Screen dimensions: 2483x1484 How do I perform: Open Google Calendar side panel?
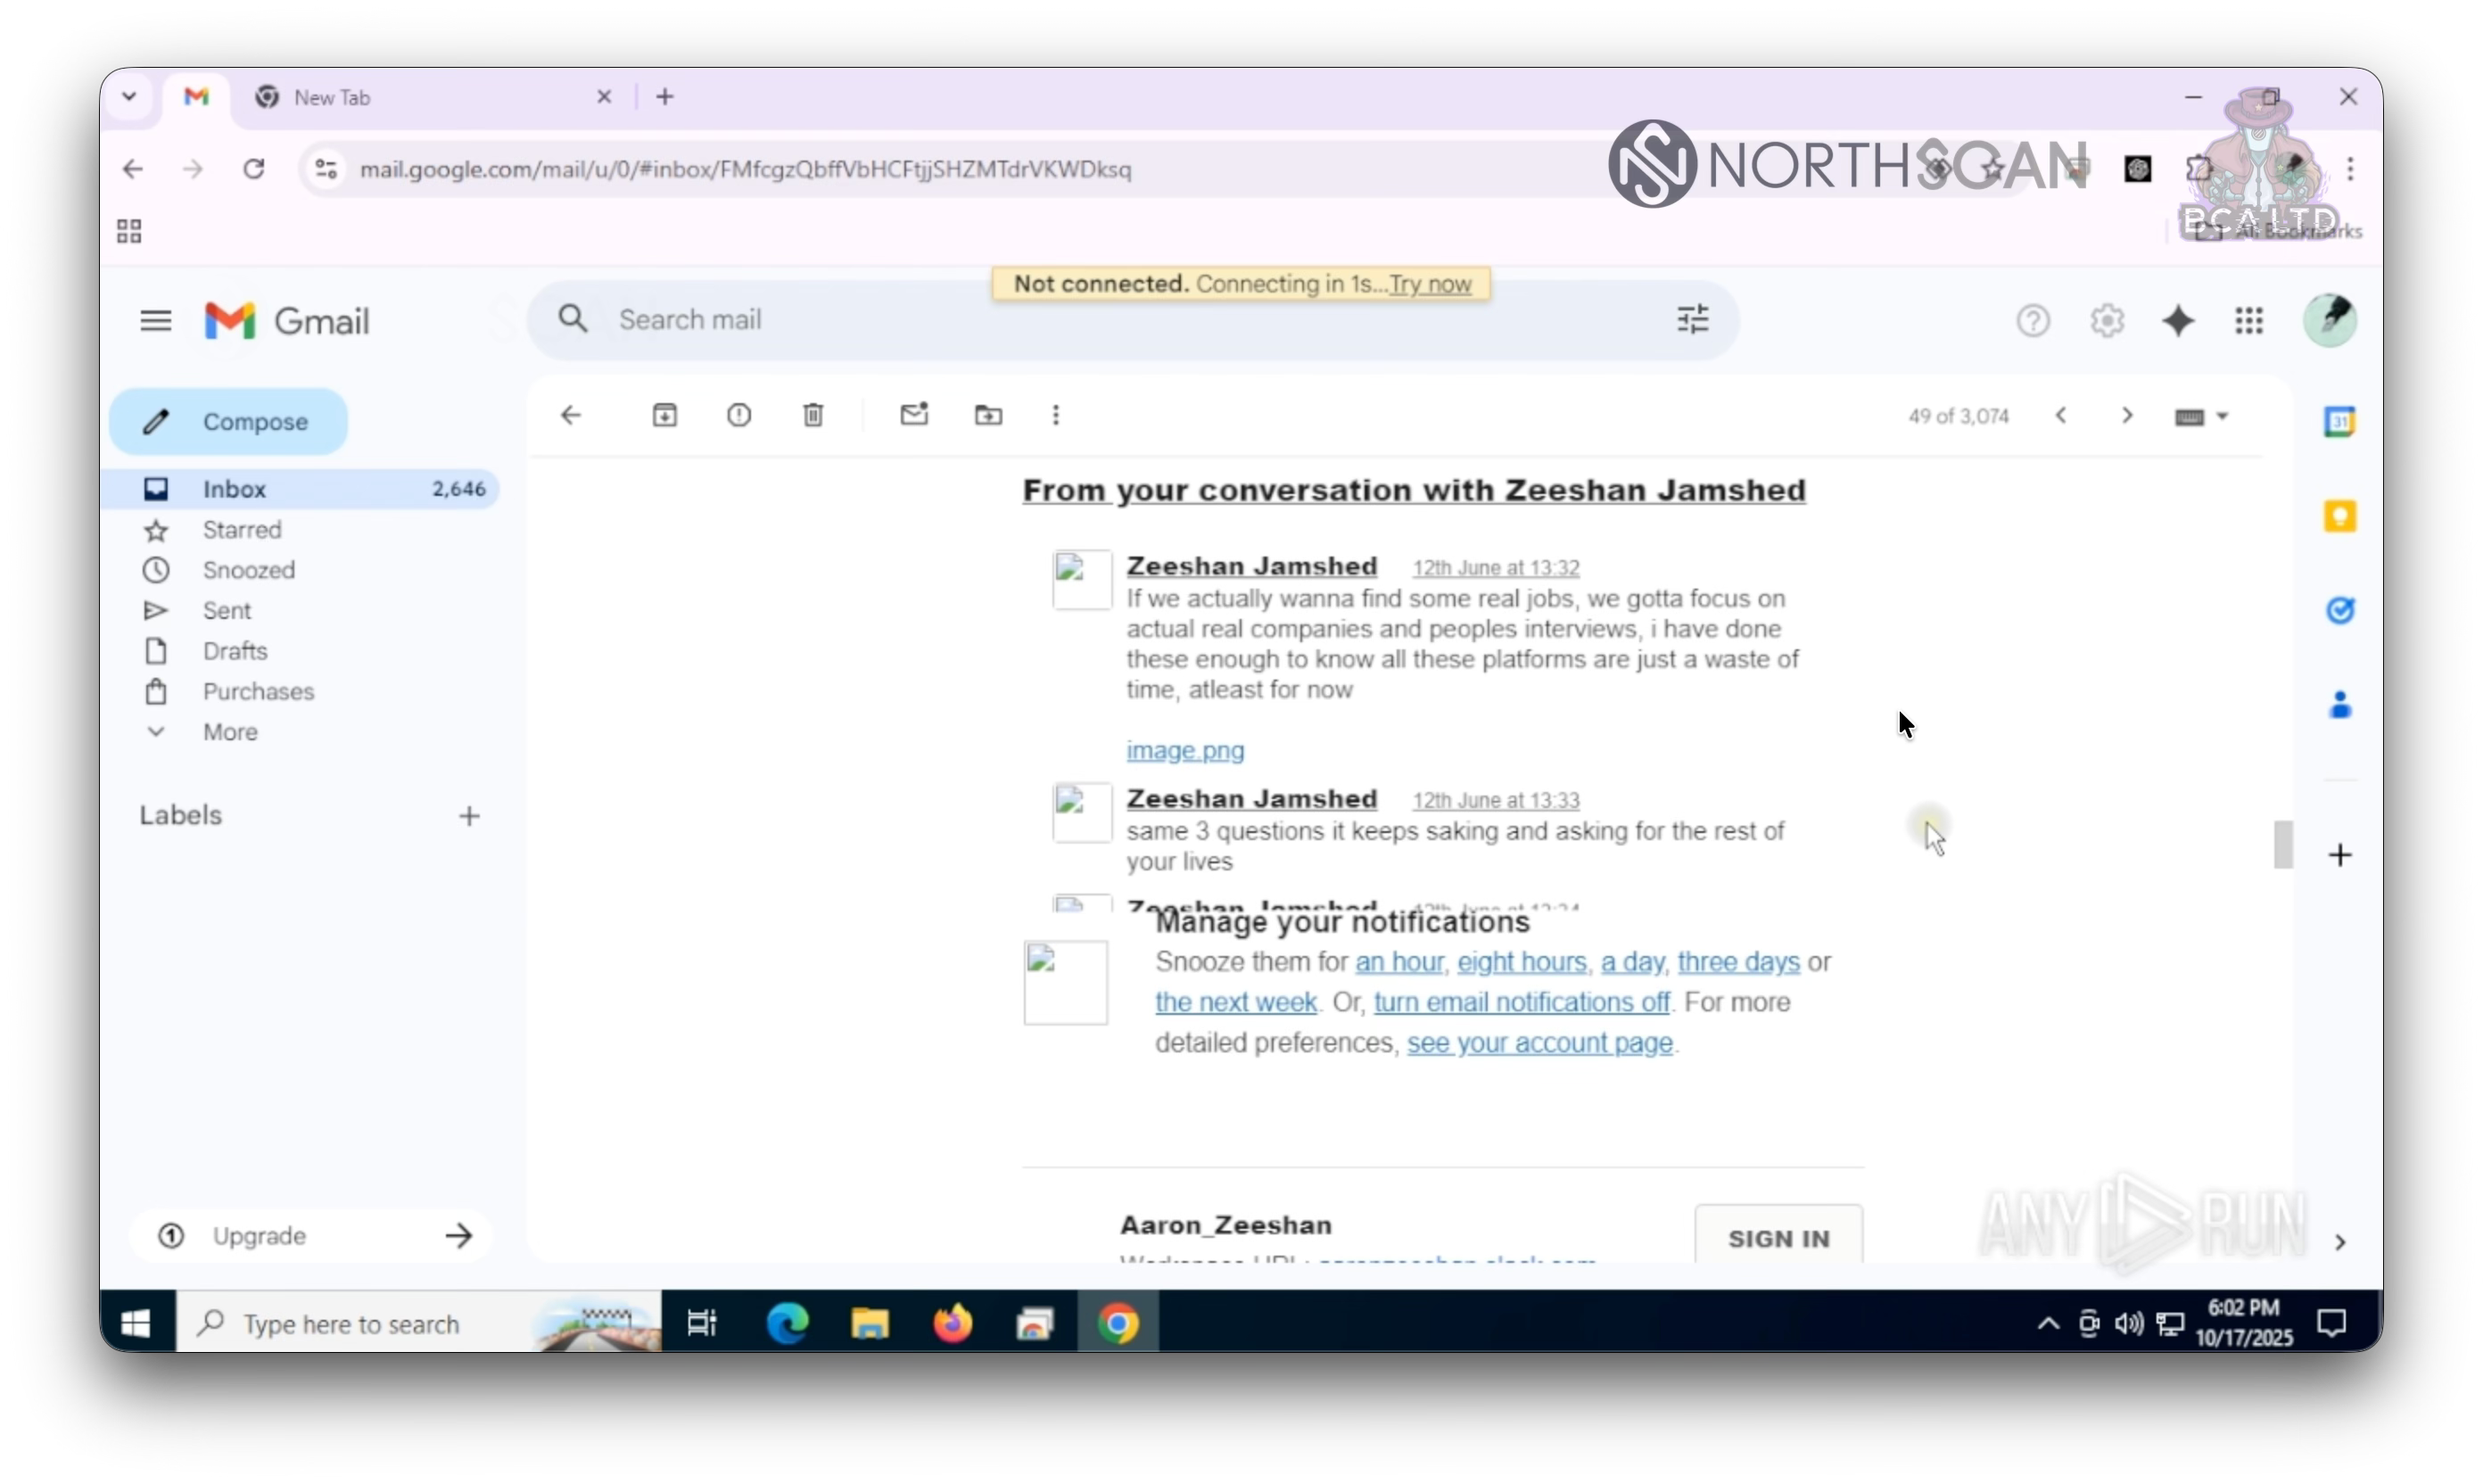tap(2339, 422)
